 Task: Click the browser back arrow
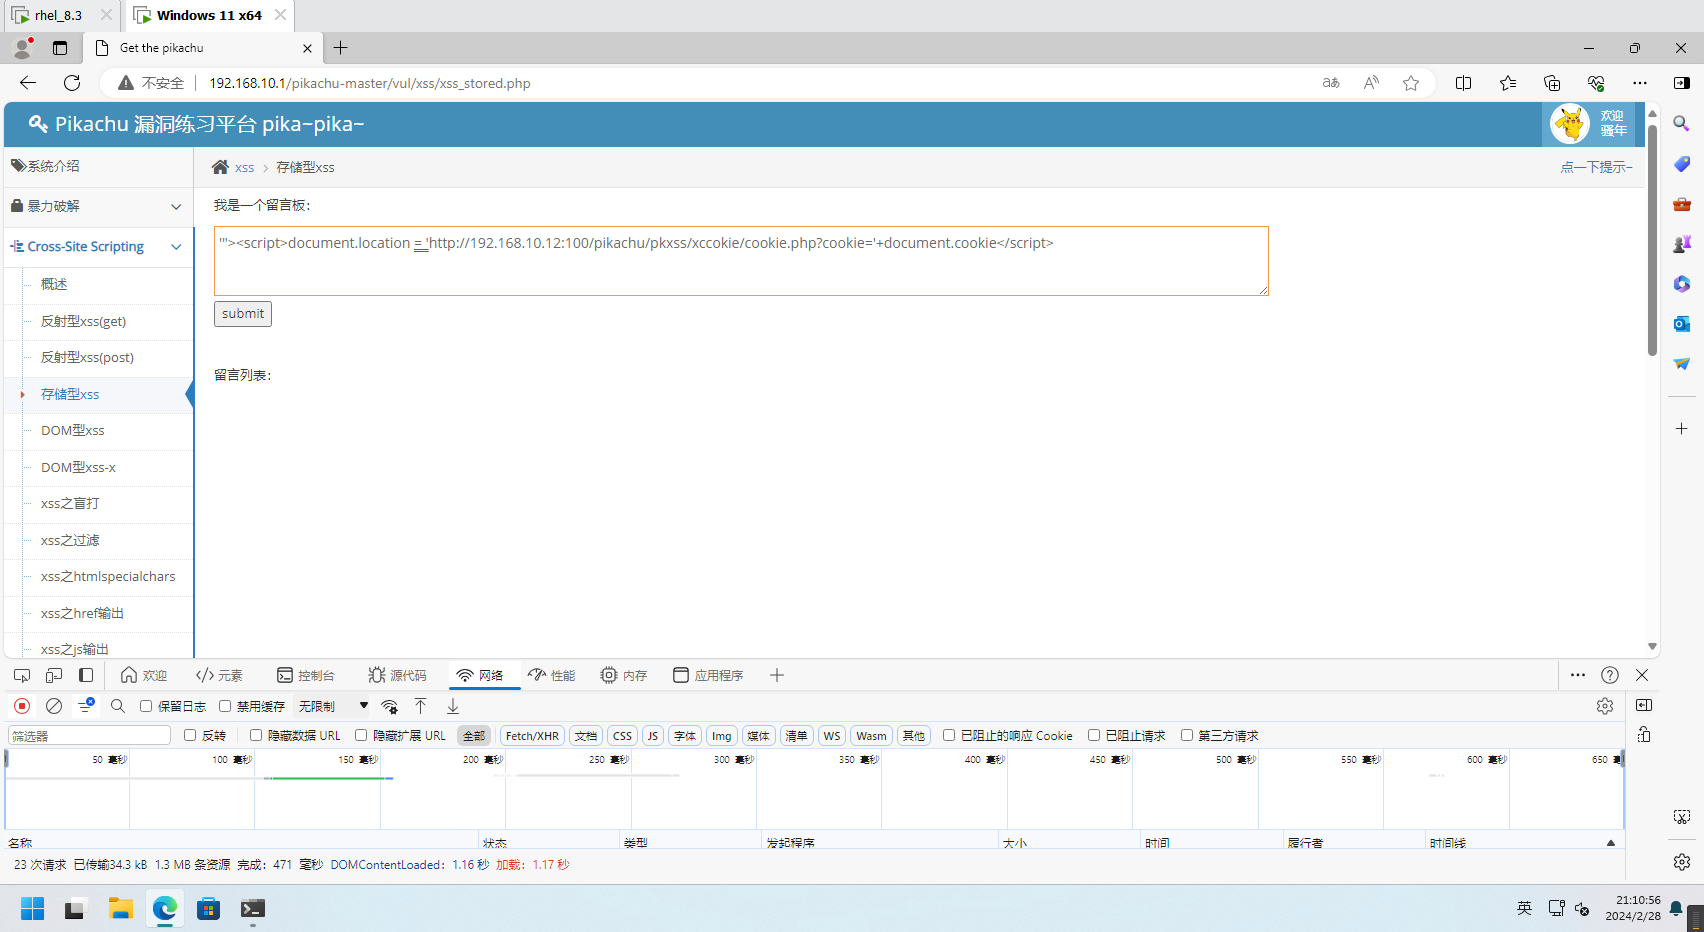click(x=28, y=83)
